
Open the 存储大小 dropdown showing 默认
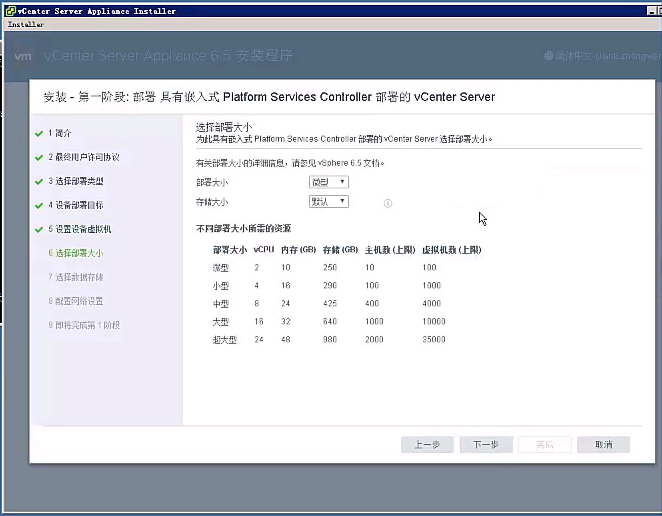pos(328,201)
